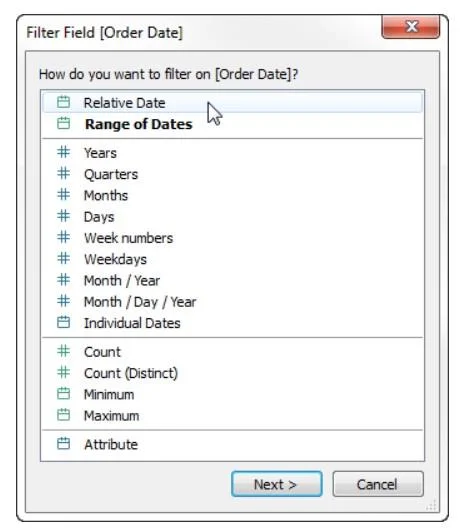Choose the Month / Day / Year option

coord(232,302)
